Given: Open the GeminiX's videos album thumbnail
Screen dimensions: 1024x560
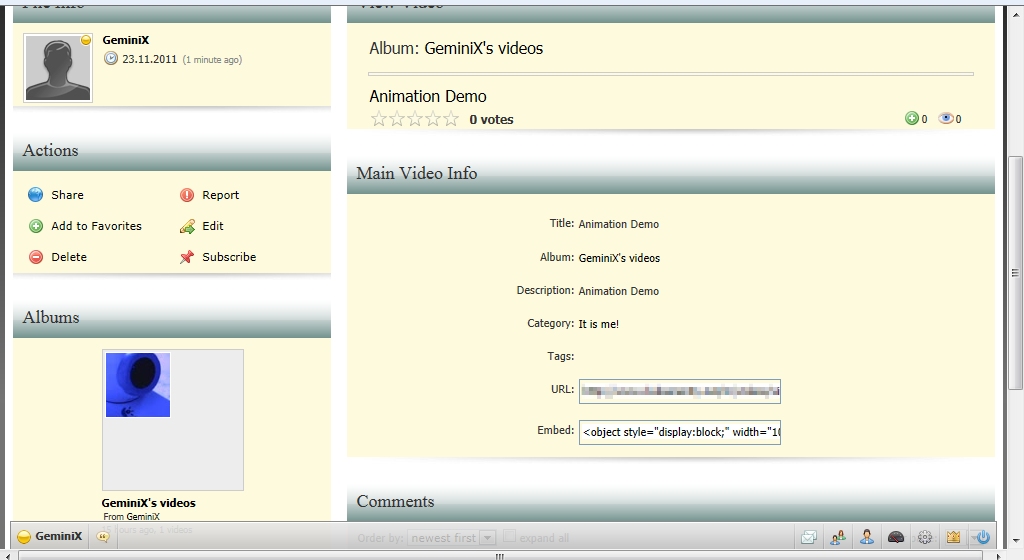Looking at the screenshot, I should tap(138, 385).
